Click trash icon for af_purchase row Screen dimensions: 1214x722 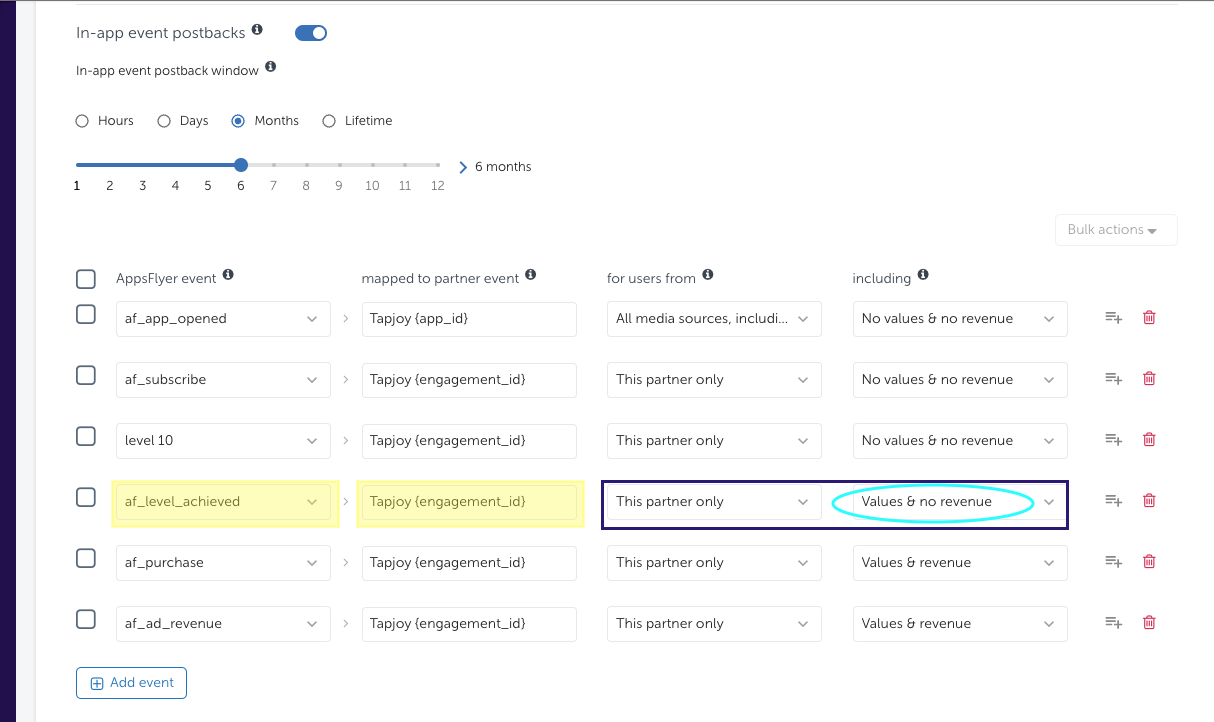click(x=1149, y=562)
